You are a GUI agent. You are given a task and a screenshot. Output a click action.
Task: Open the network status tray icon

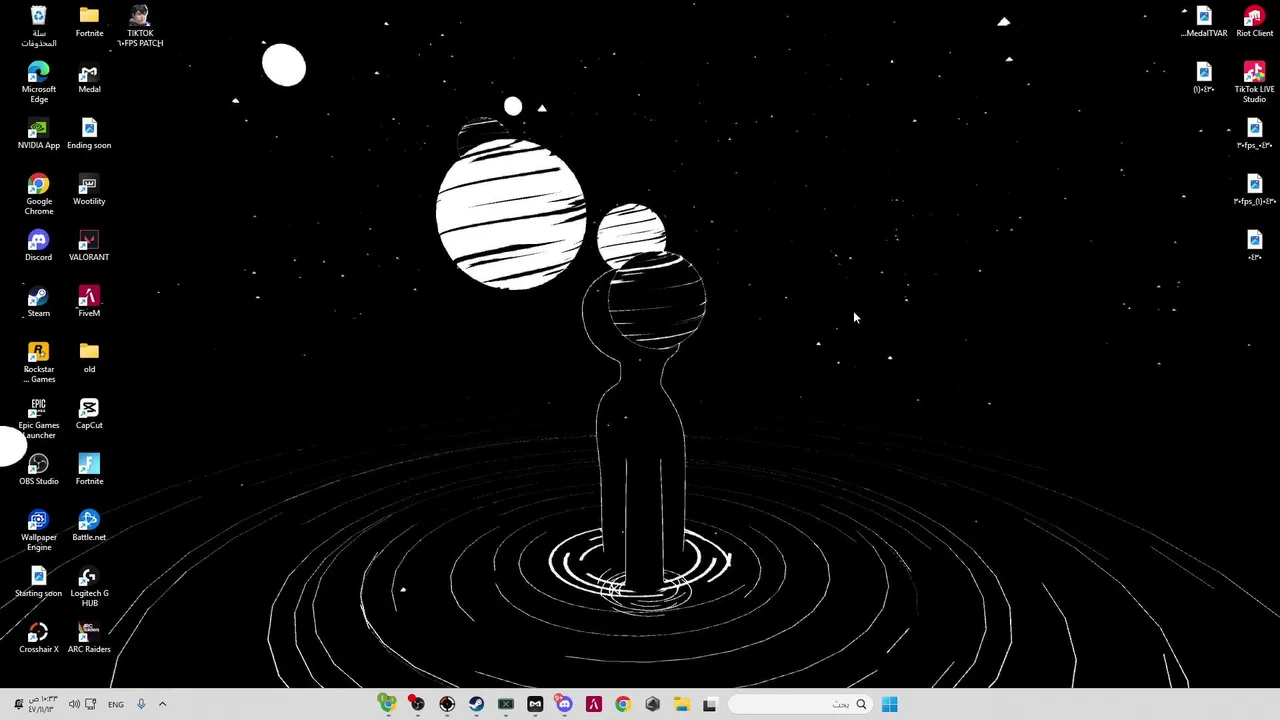tap(91, 704)
